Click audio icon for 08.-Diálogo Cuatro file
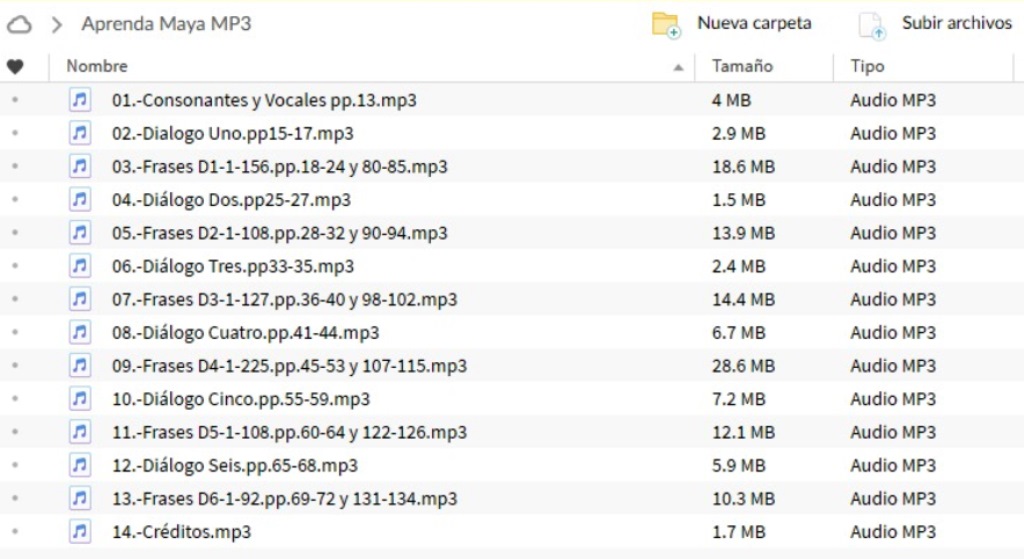This screenshot has width=1024, height=559. pyautogui.click(x=80, y=333)
